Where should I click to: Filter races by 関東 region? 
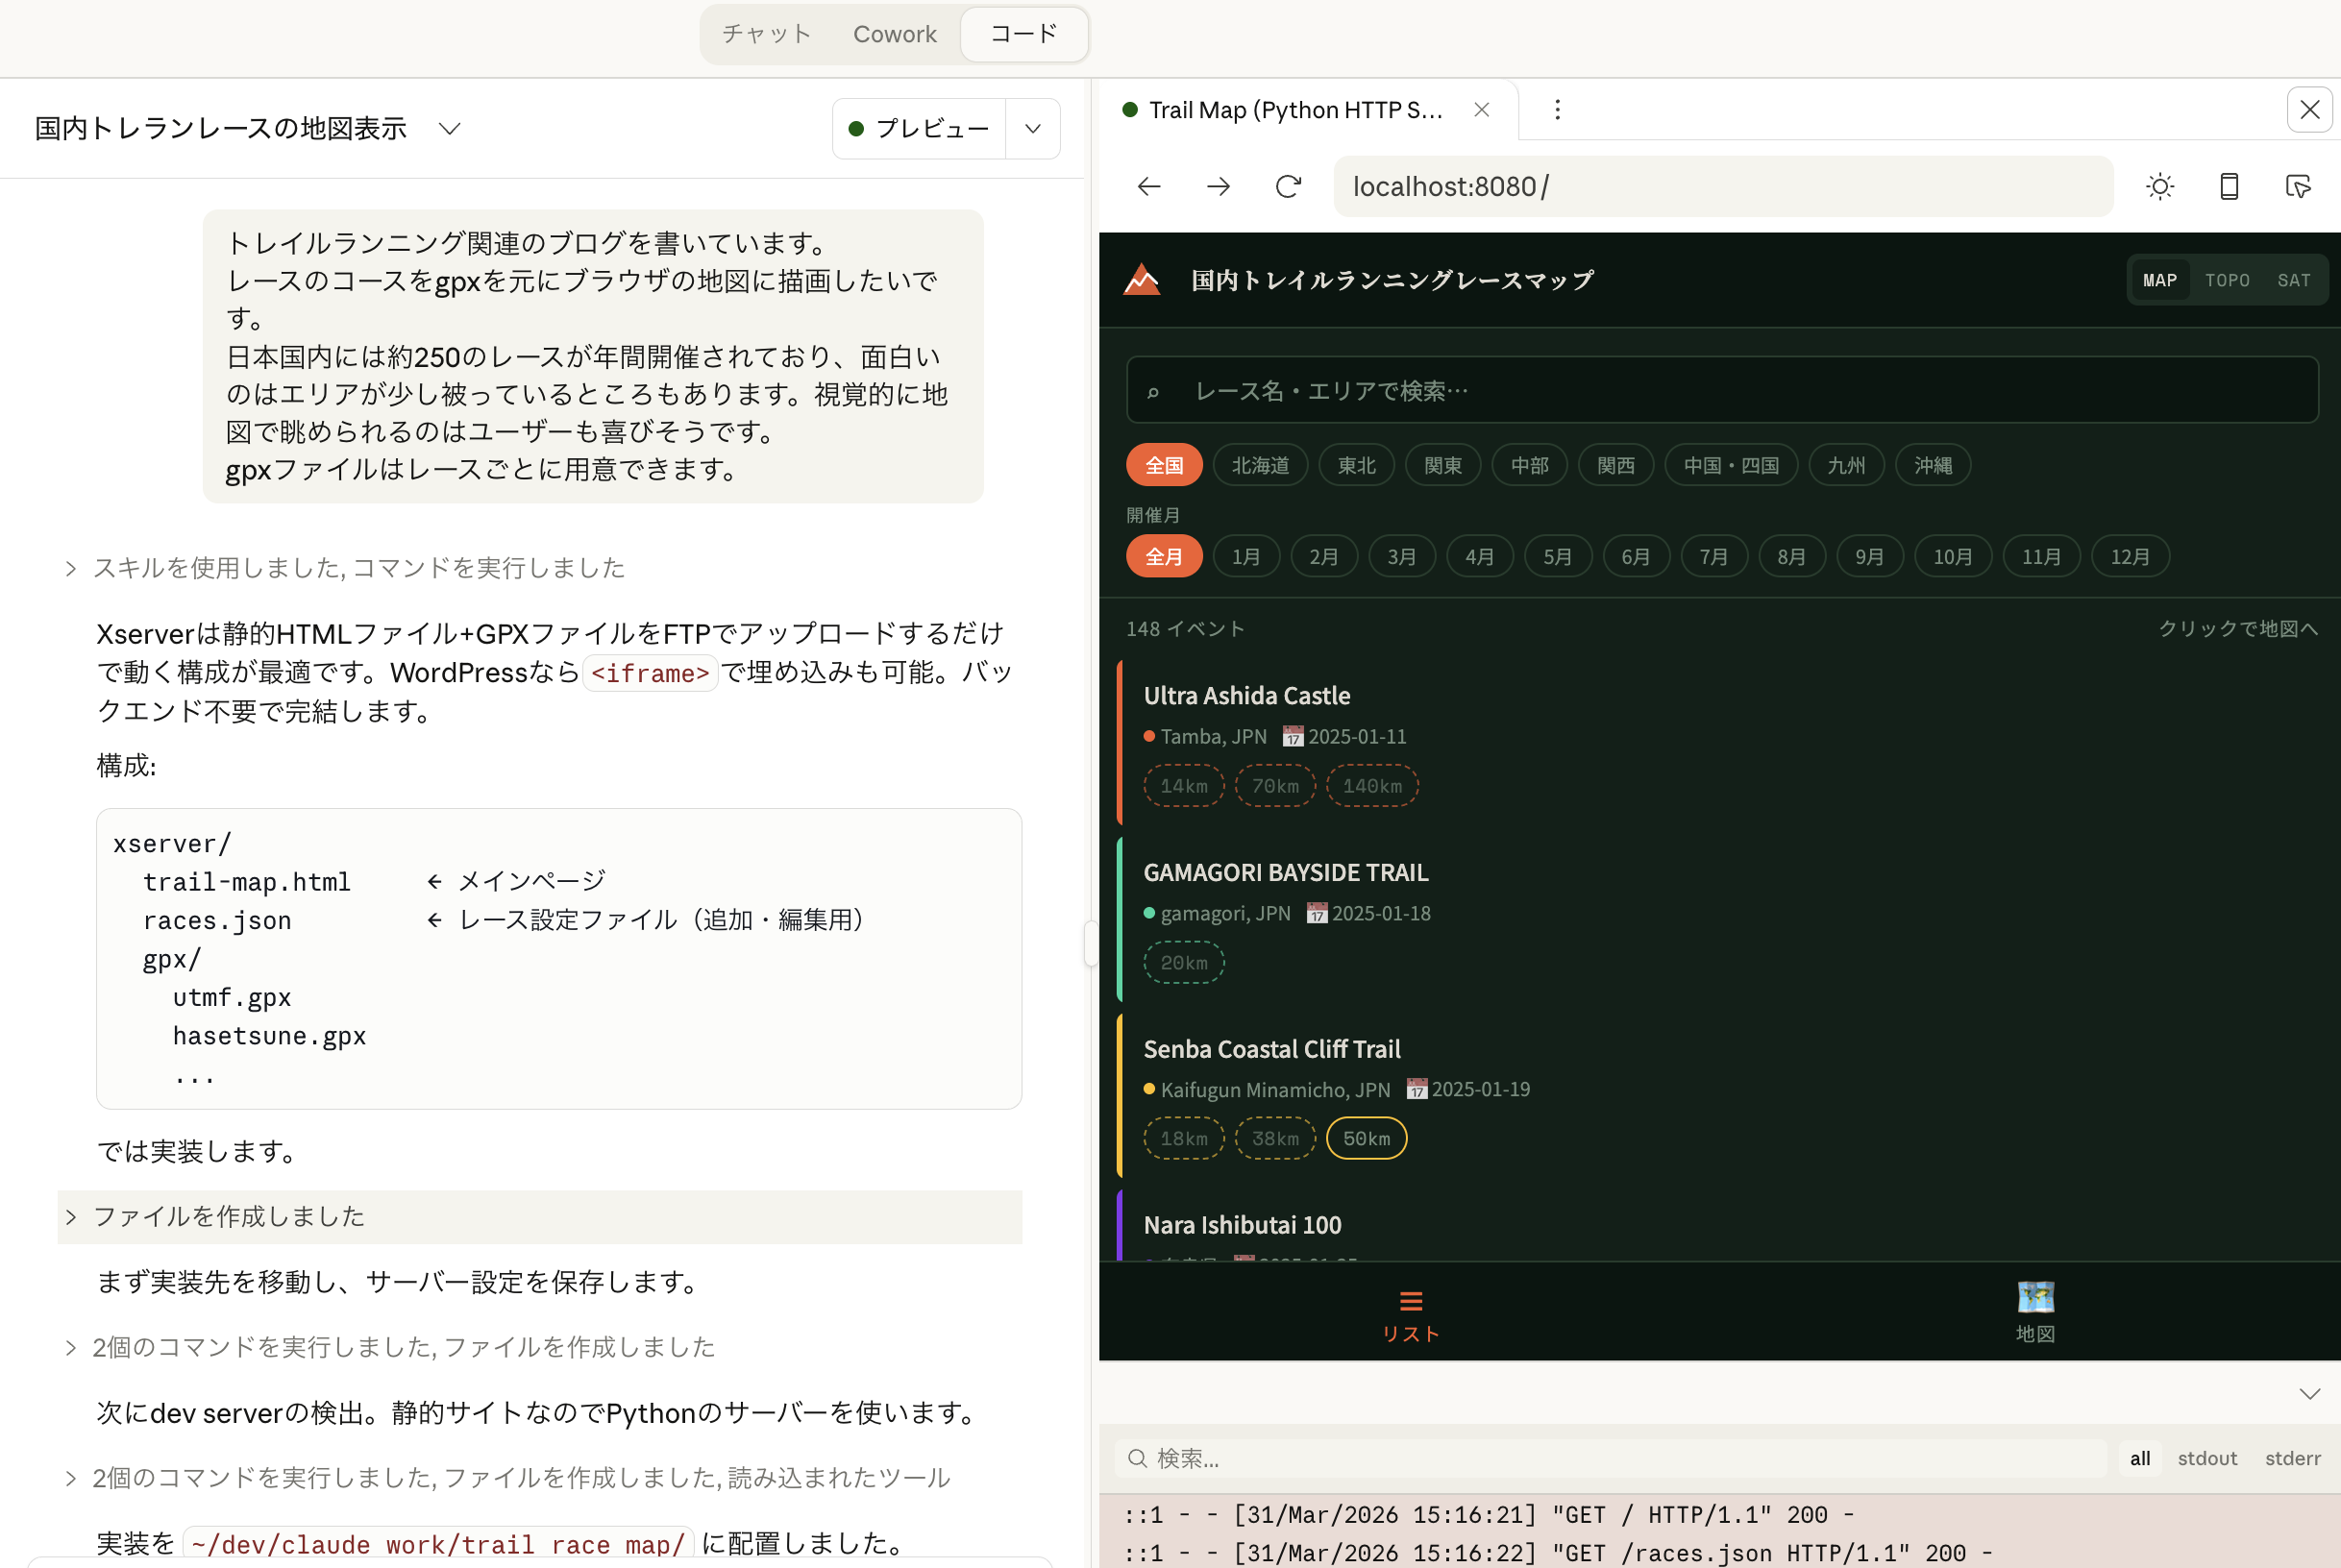point(1442,465)
